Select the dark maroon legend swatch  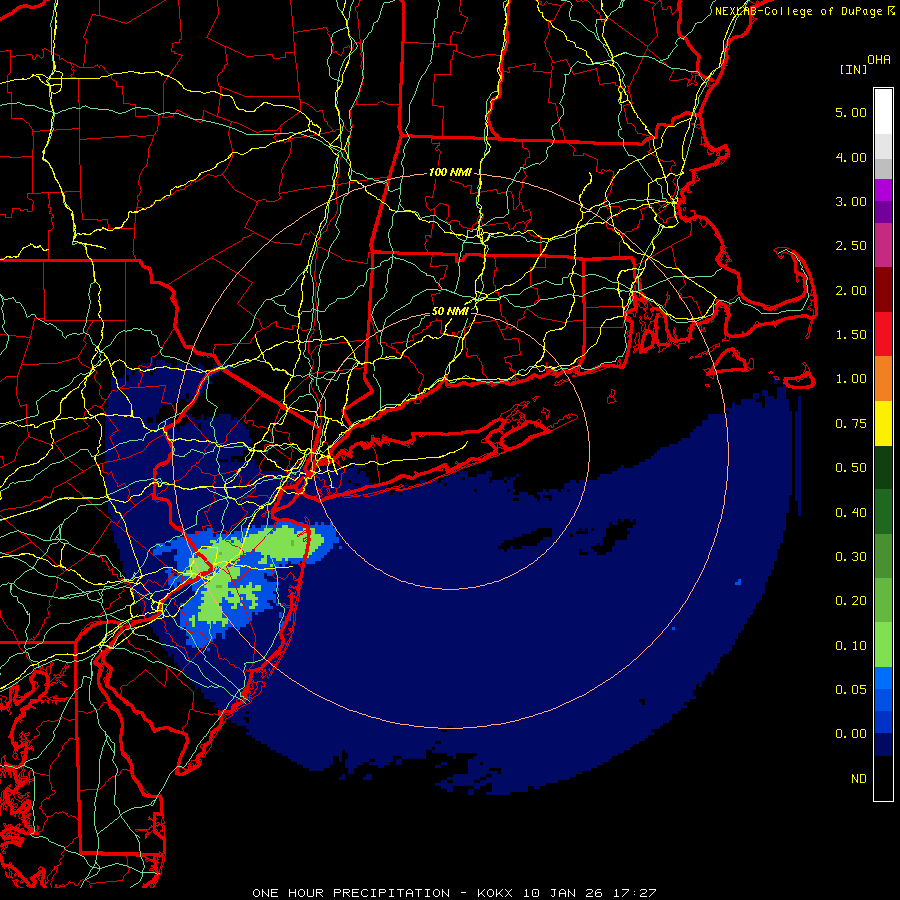[x=883, y=290]
